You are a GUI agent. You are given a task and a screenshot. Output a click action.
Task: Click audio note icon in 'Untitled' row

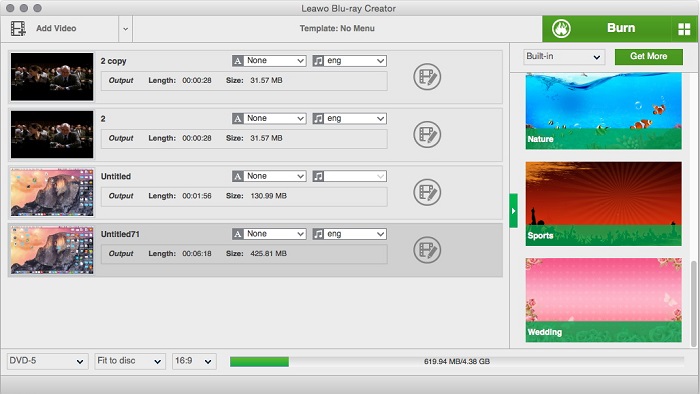click(318, 176)
